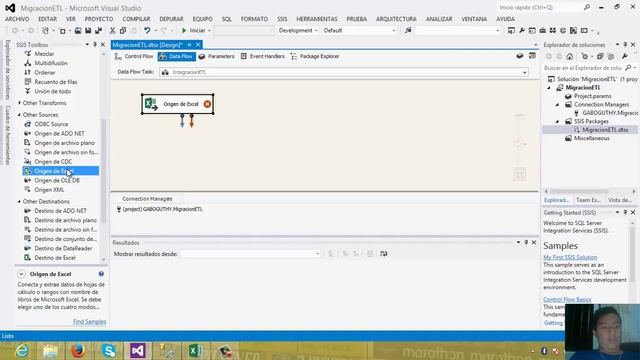640x360 pixels.
Task: Click the Cut scissors toolbar icon
Action: pyautogui.click(x=112, y=31)
